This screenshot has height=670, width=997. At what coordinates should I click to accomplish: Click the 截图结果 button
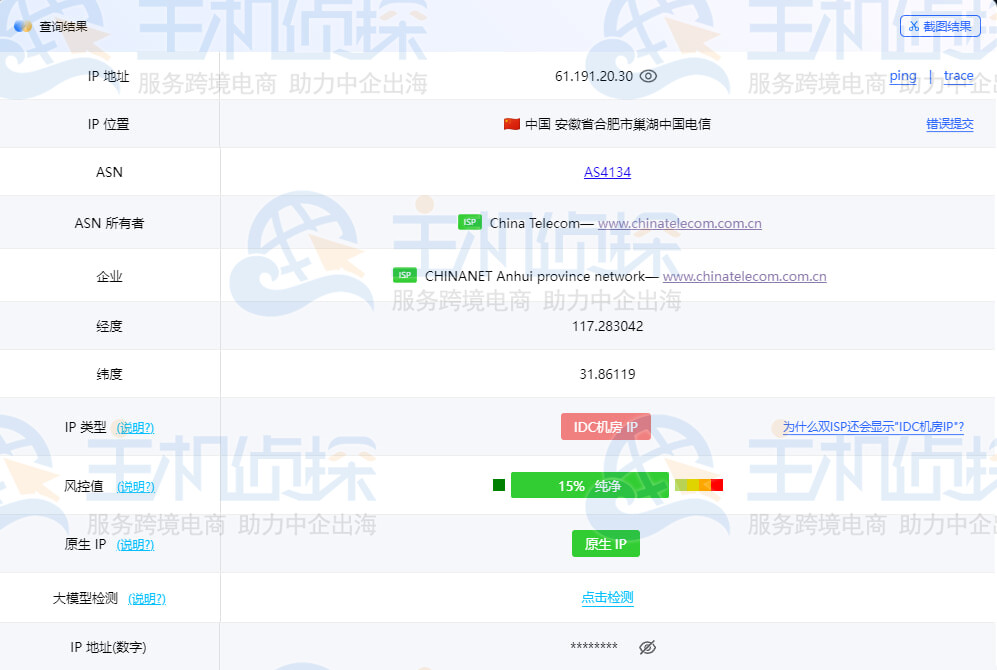939,27
